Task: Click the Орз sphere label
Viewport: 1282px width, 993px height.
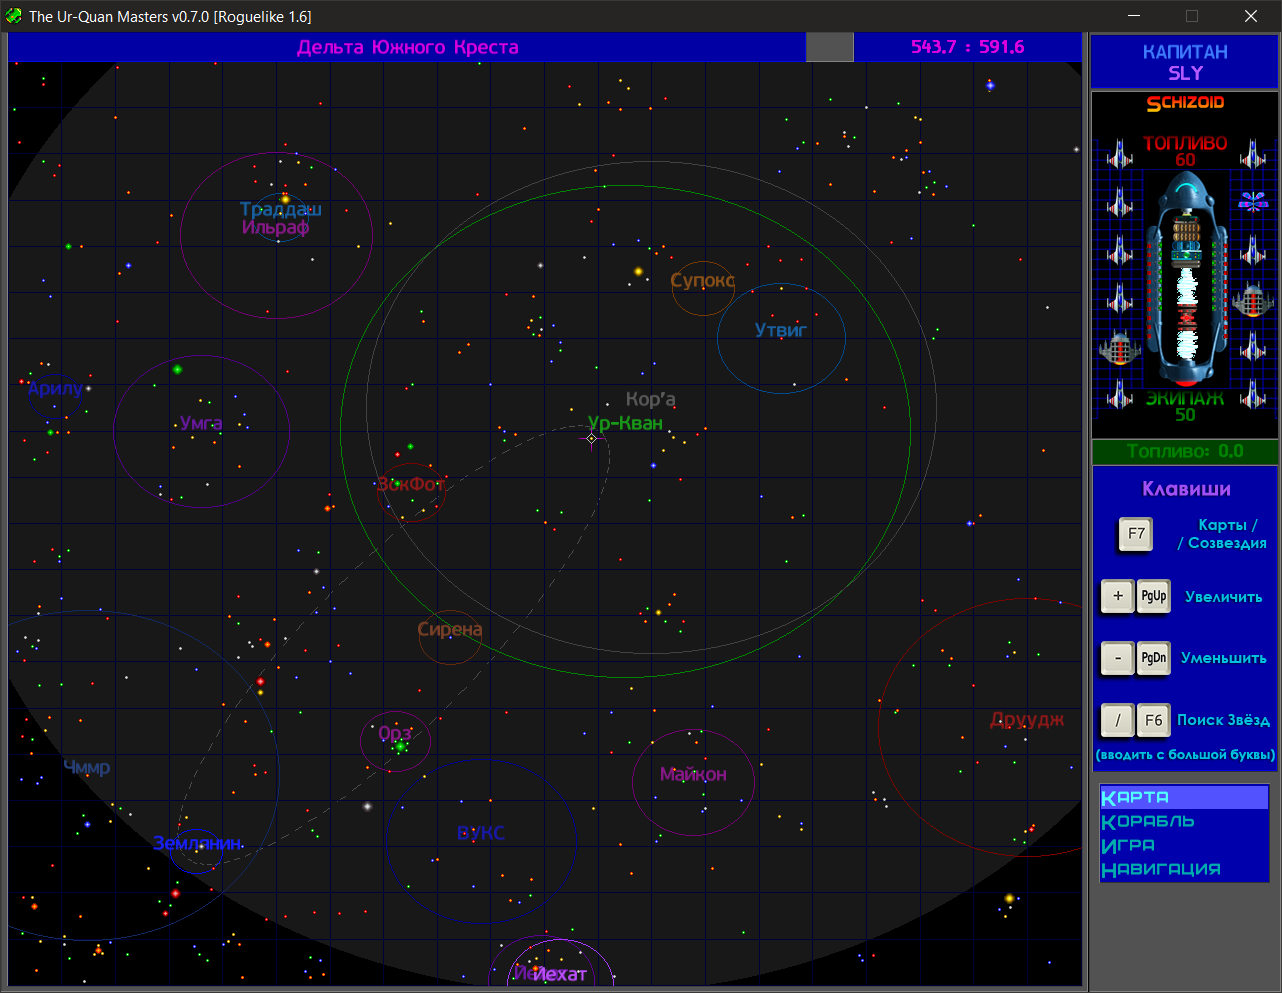Action: click(x=395, y=733)
